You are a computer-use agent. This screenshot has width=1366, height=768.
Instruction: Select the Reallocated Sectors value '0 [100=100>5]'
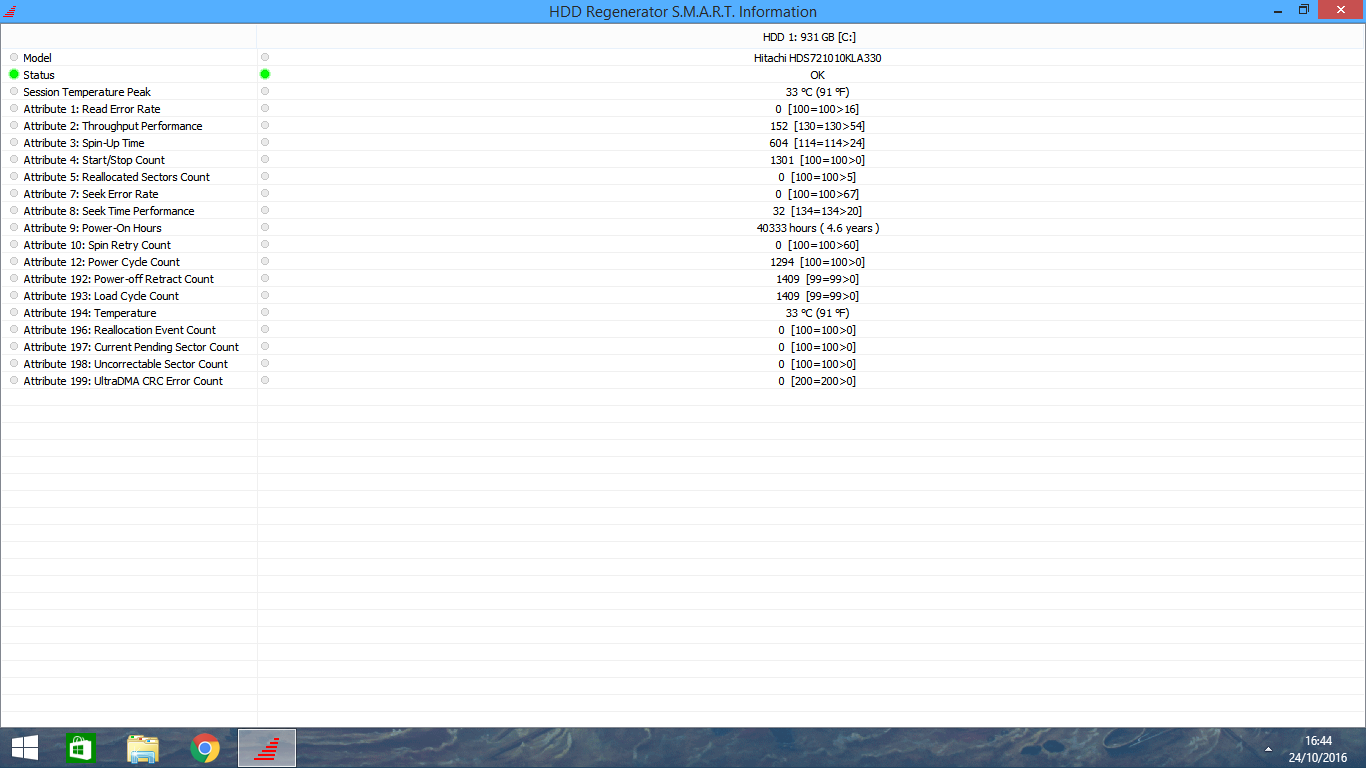click(817, 177)
